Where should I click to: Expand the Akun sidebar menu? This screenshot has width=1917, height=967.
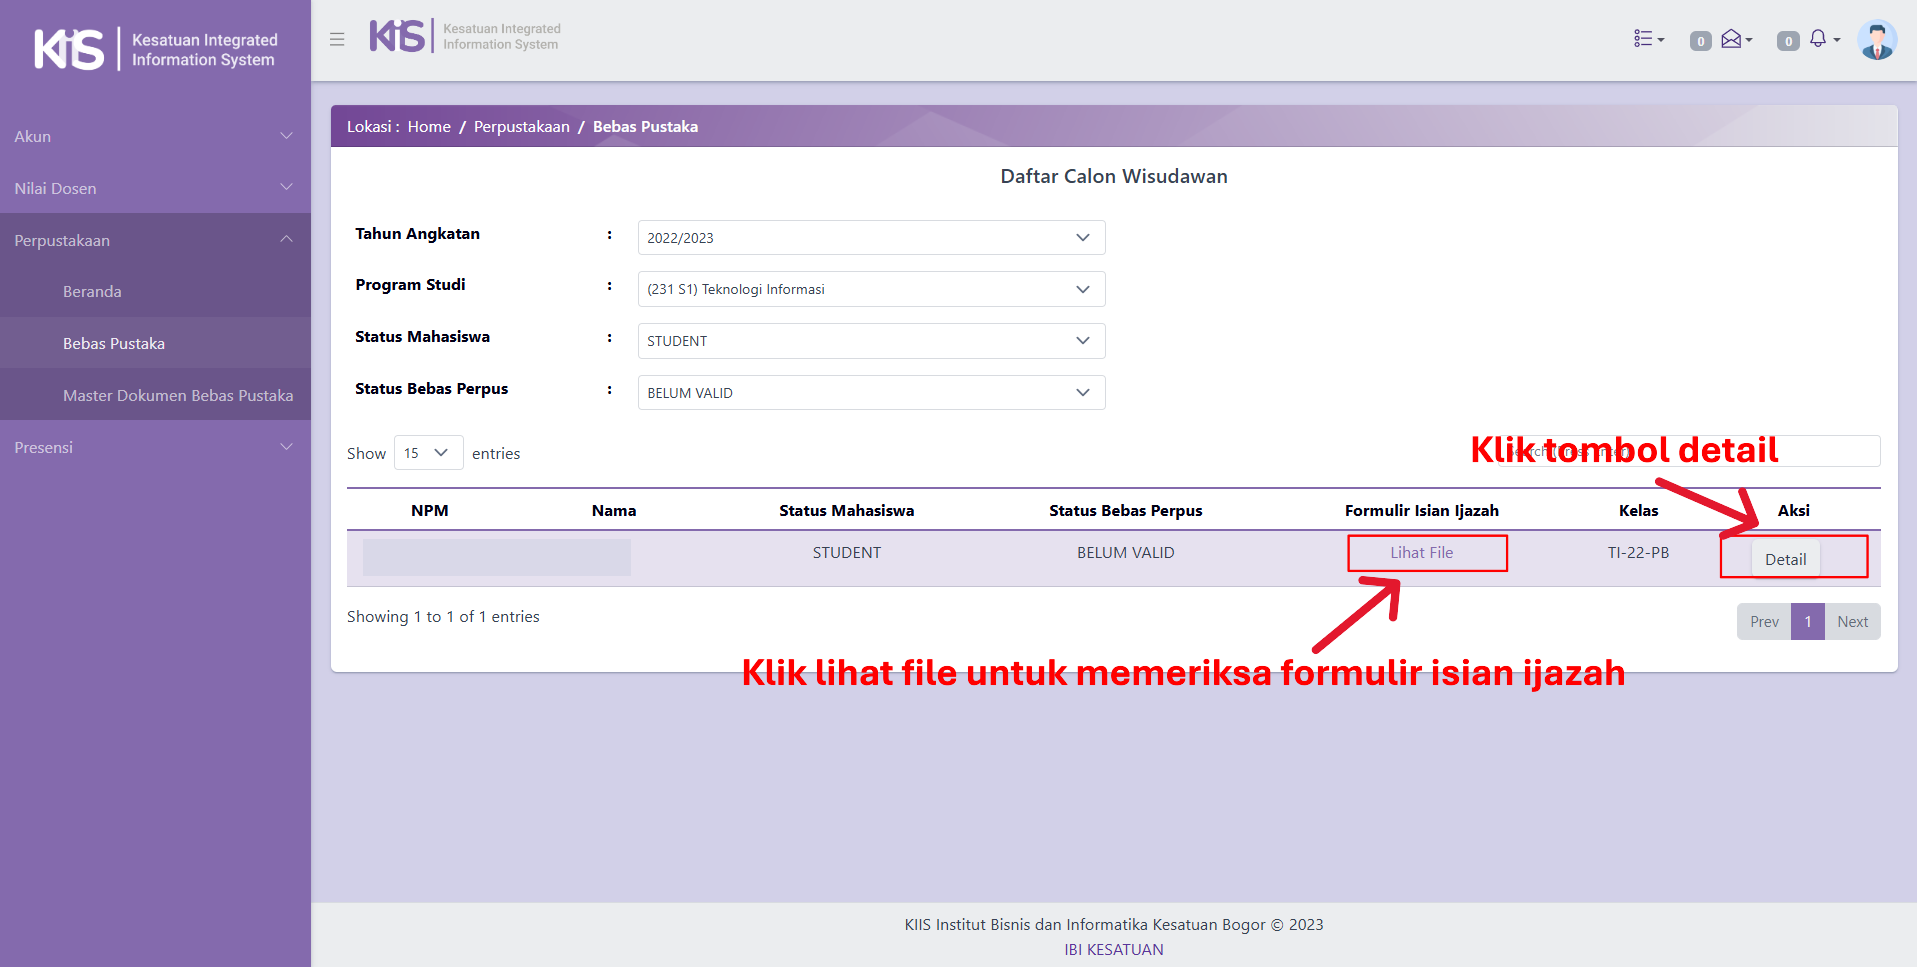tap(155, 136)
